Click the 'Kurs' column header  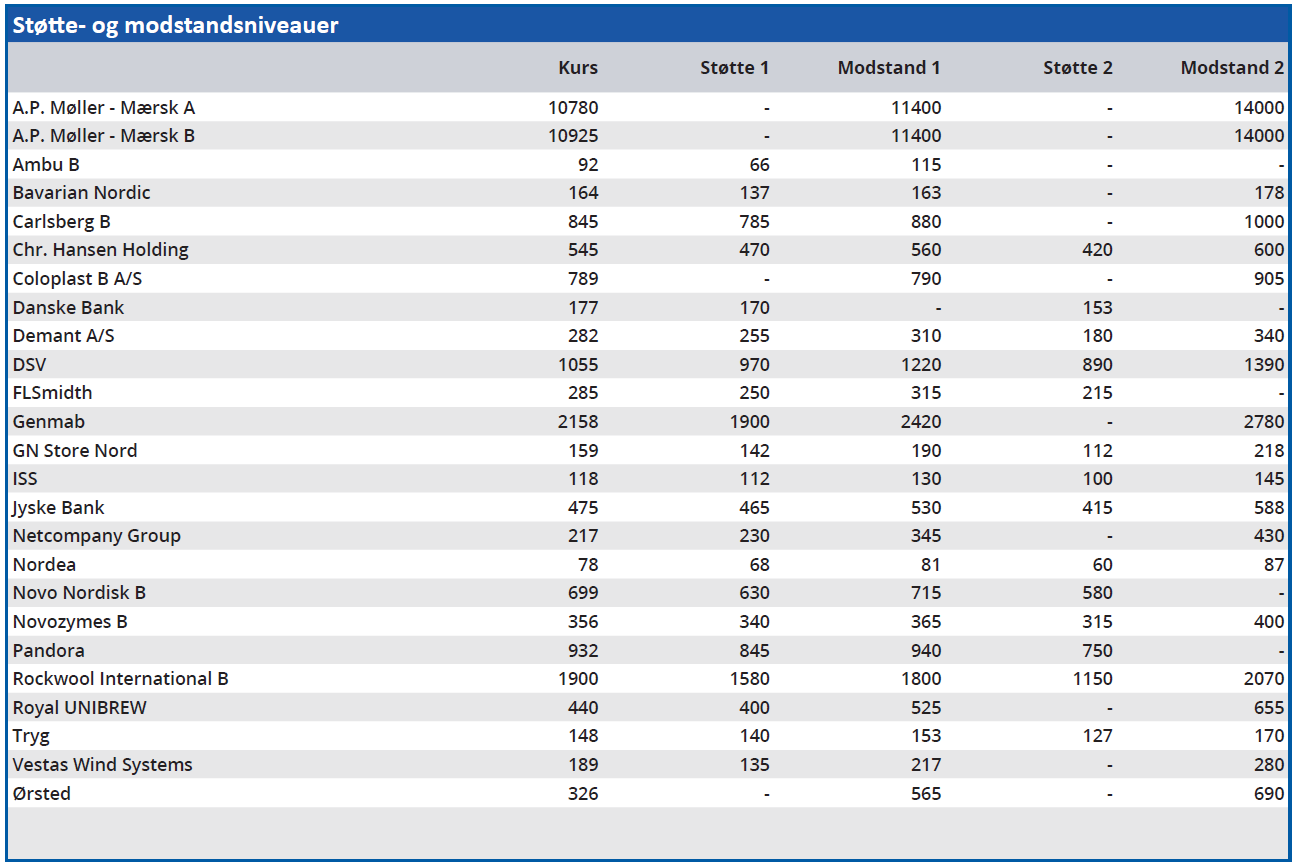click(578, 68)
